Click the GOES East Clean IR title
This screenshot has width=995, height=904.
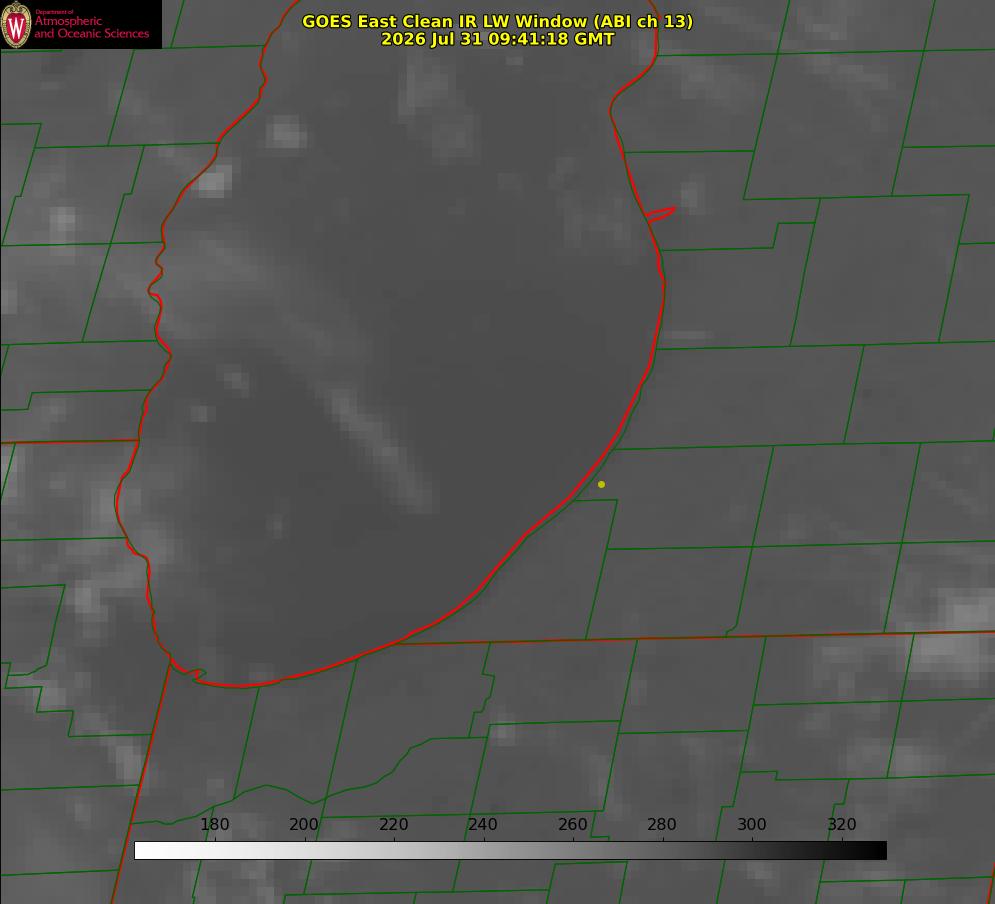pyautogui.click(x=498, y=21)
